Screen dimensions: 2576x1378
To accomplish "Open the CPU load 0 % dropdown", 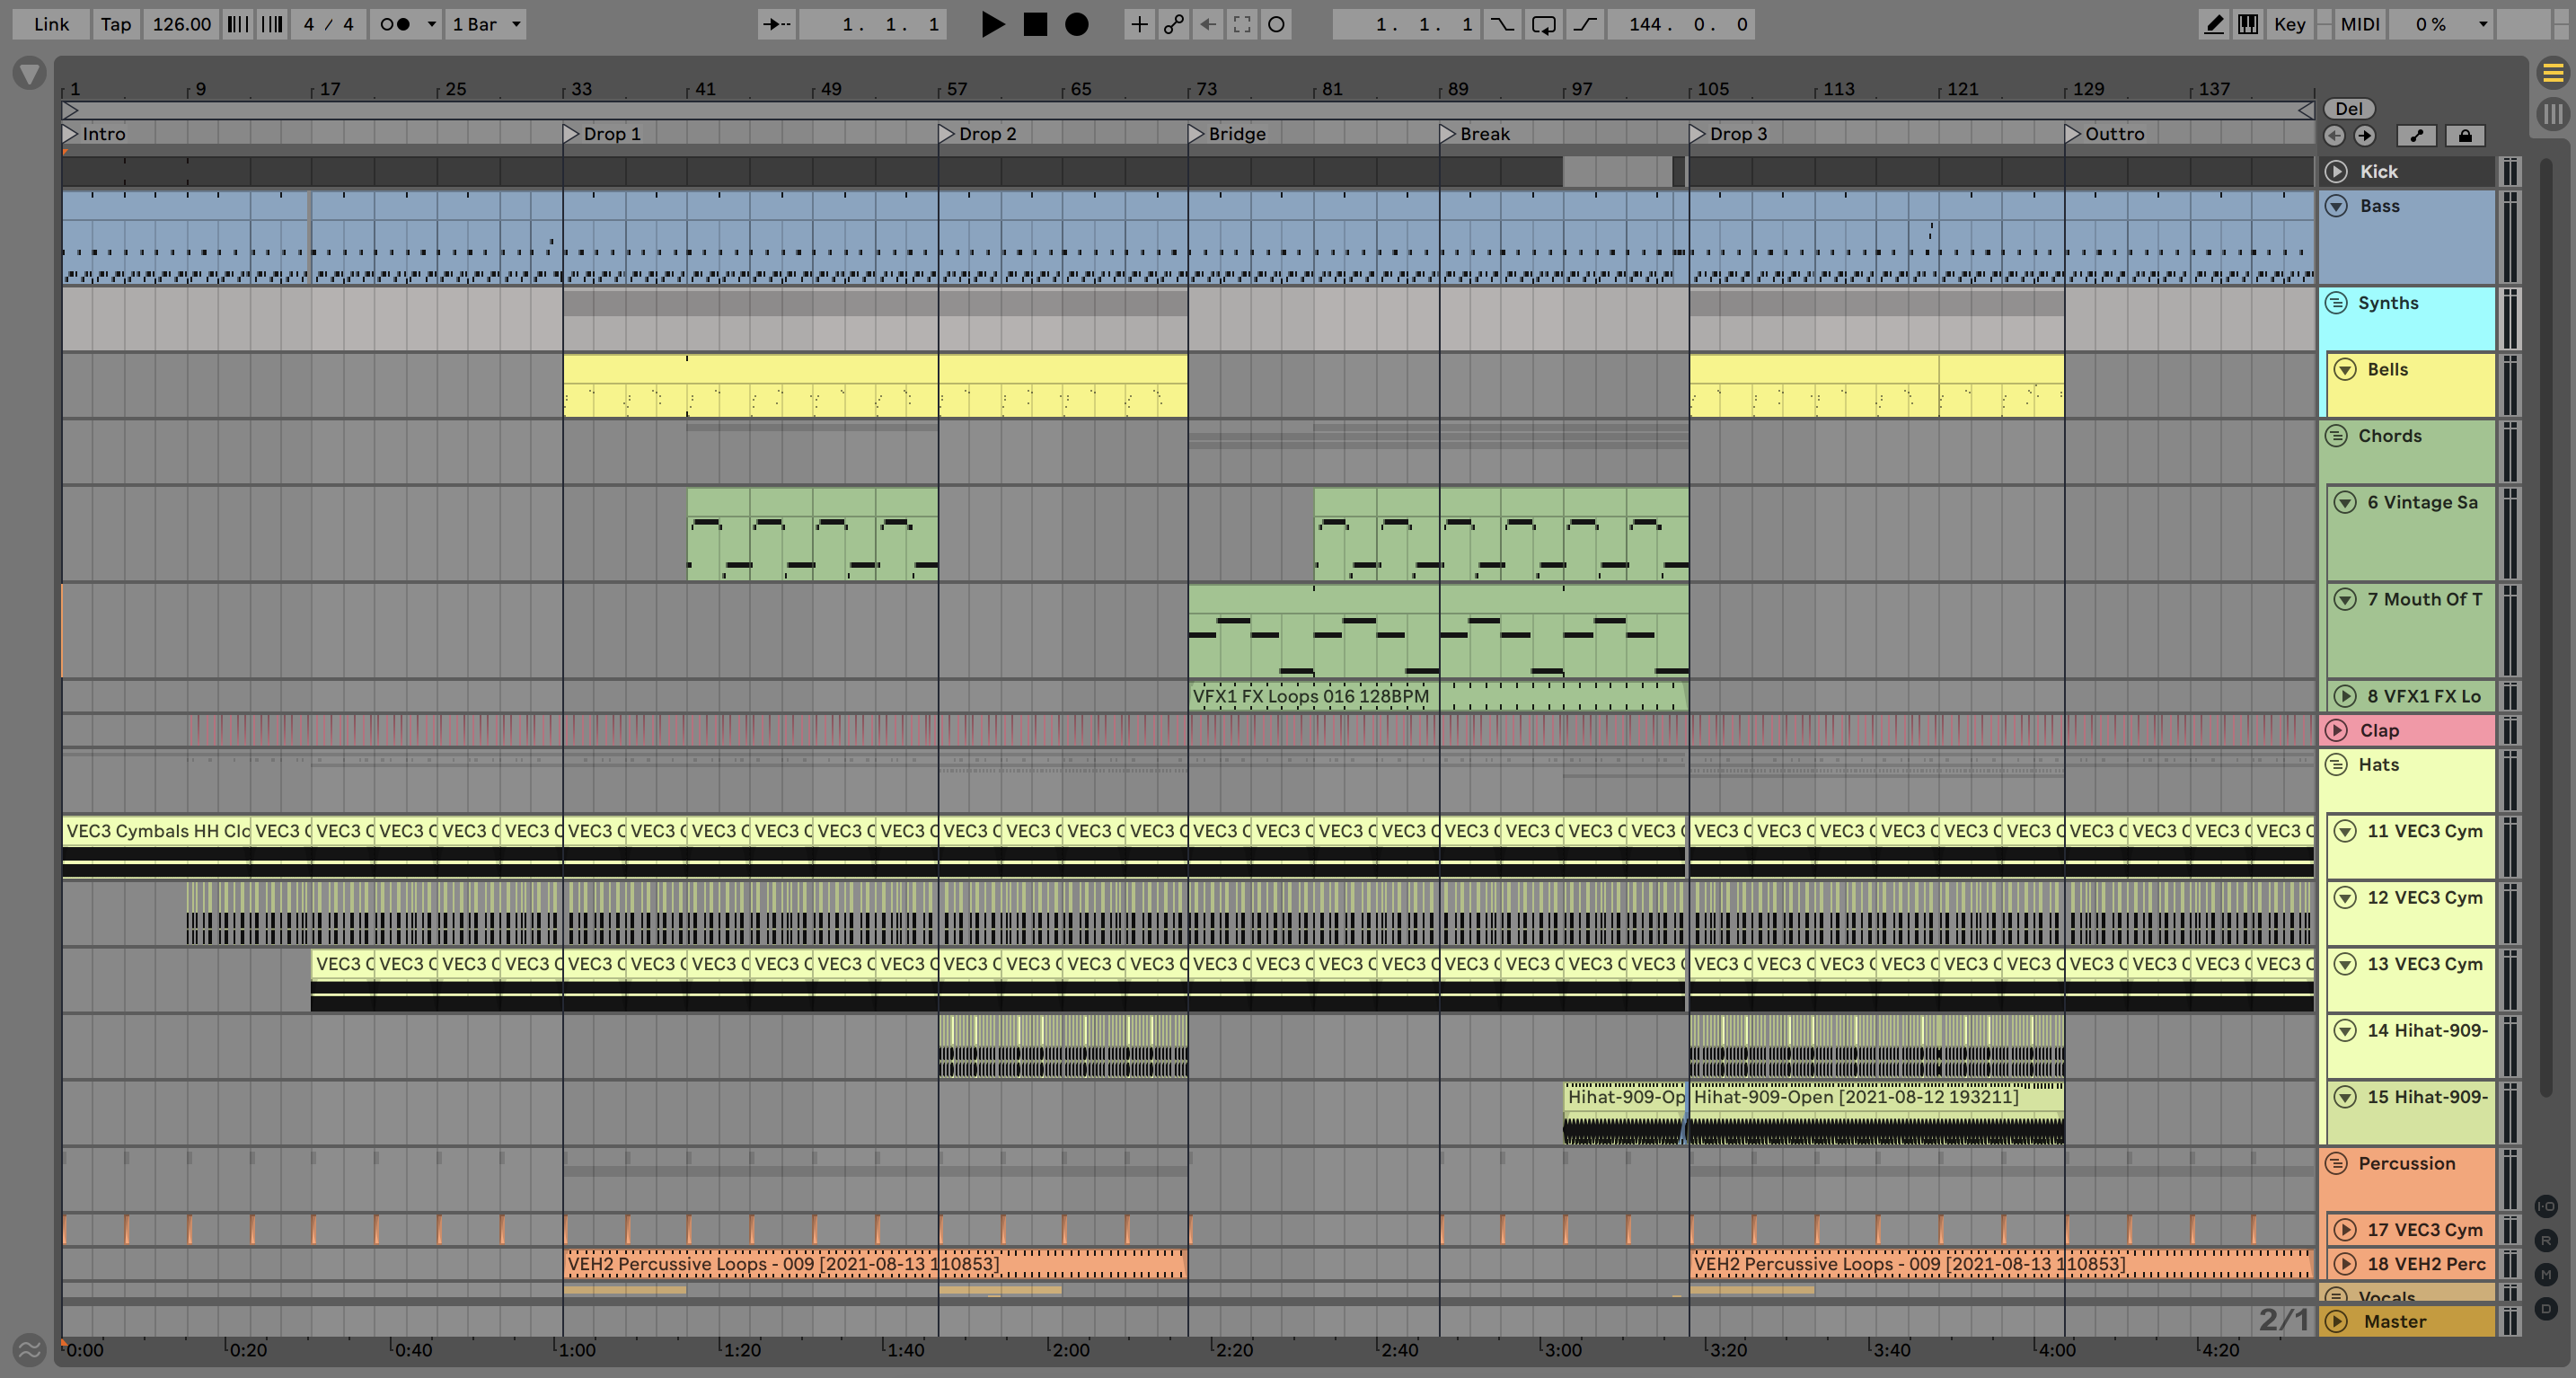I will 2440,24.
